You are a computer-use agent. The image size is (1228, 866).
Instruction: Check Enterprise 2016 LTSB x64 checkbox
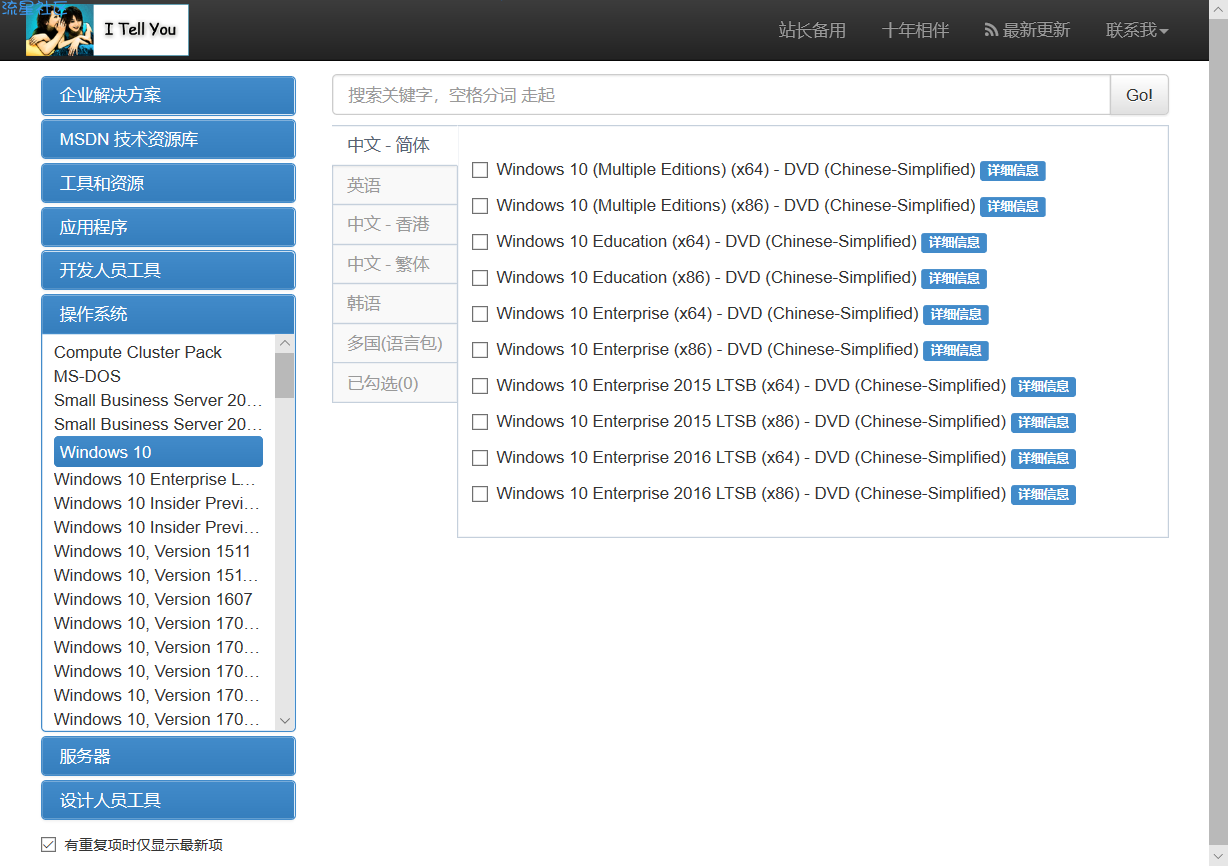(480, 458)
